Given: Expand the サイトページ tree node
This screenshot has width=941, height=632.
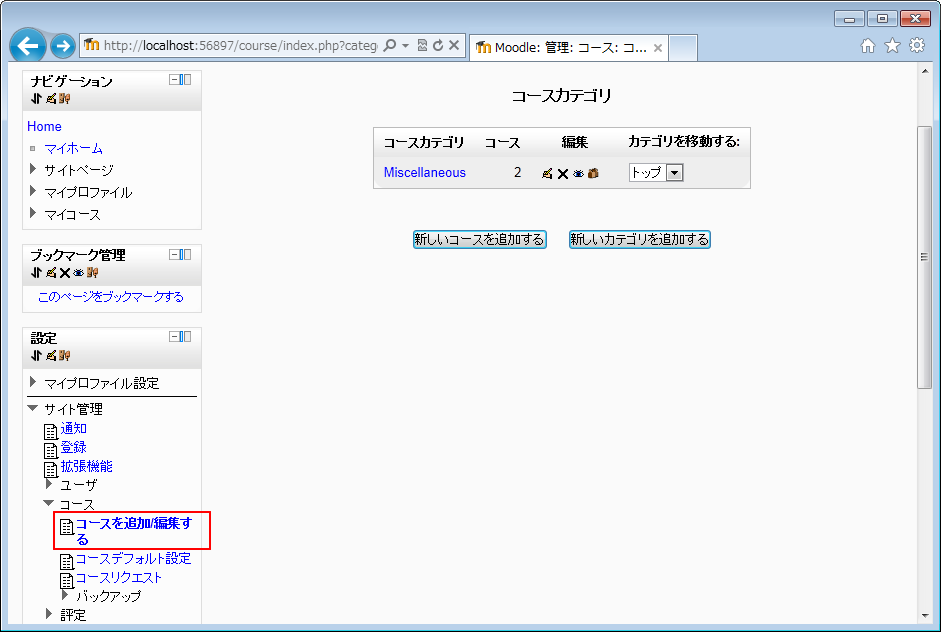Looking at the screenshot, I should (x=34, y=170).
